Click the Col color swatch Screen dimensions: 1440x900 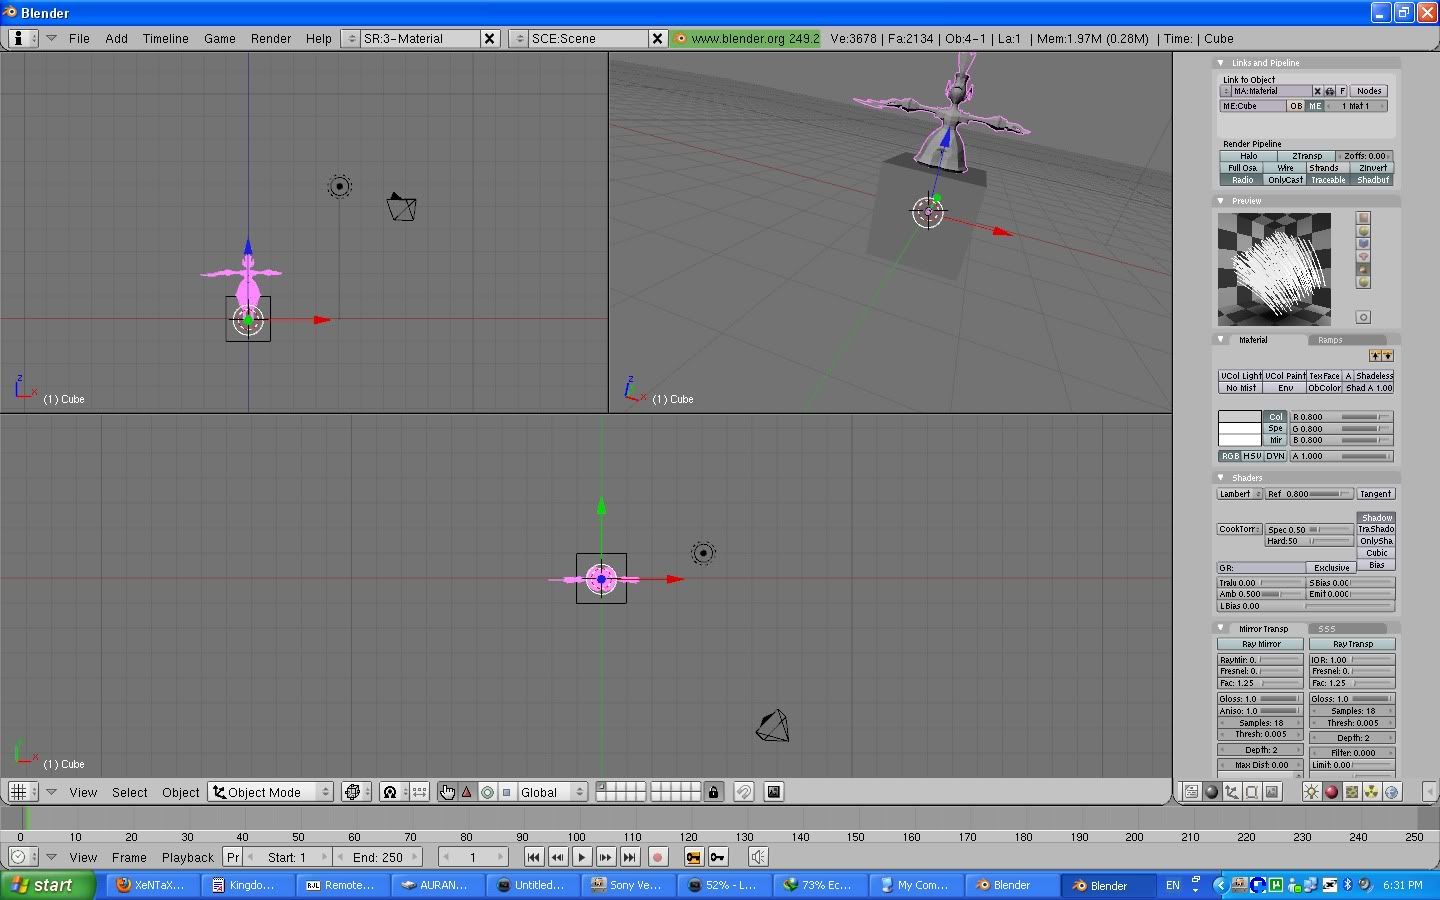click(x=1240, y=417)
